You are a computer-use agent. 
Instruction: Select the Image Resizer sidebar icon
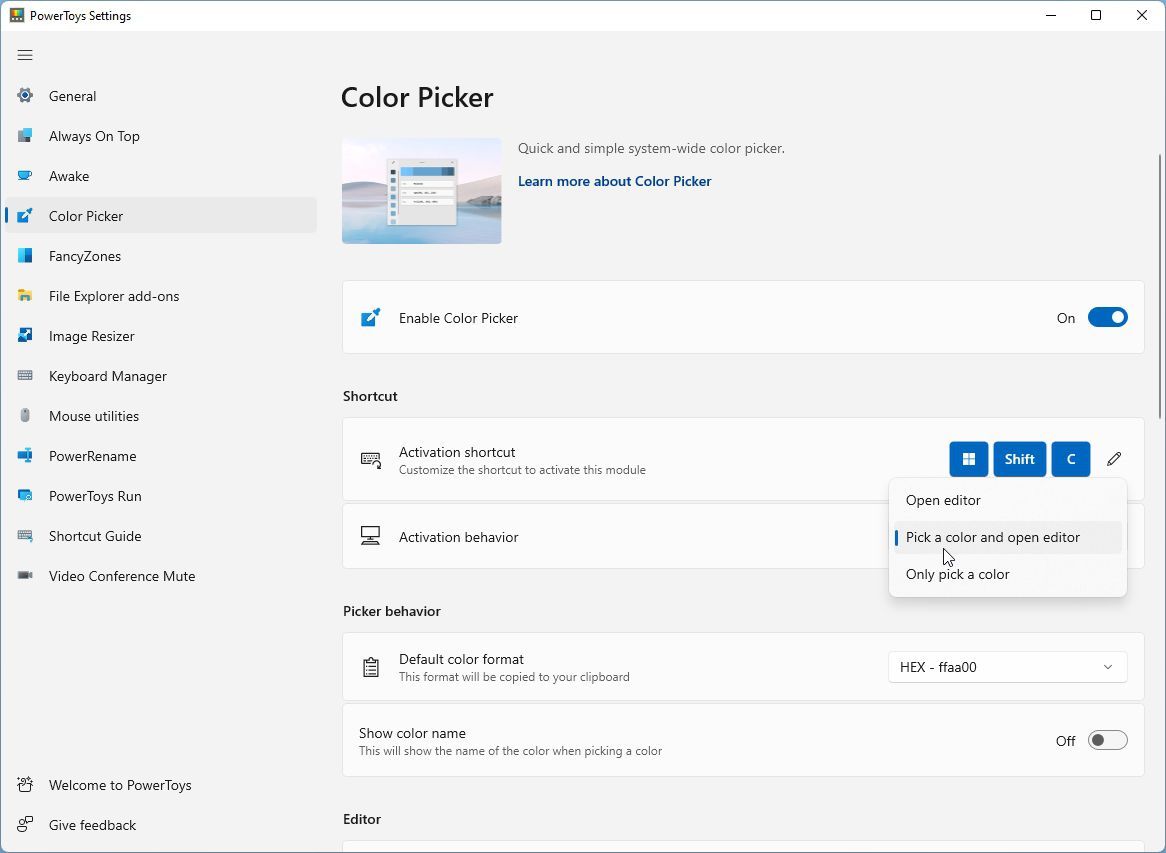pyautogui.click(x=24, y=335)
